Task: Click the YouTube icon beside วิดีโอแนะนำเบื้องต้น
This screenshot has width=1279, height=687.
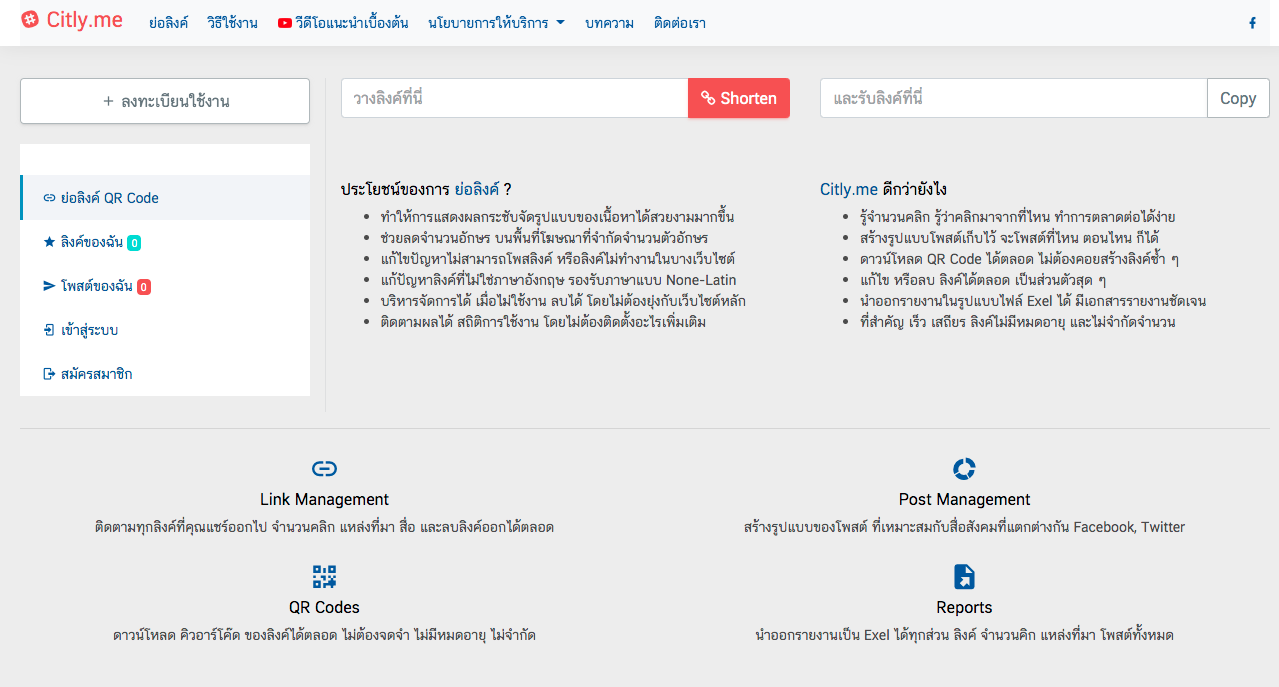Action: (286, 22)
